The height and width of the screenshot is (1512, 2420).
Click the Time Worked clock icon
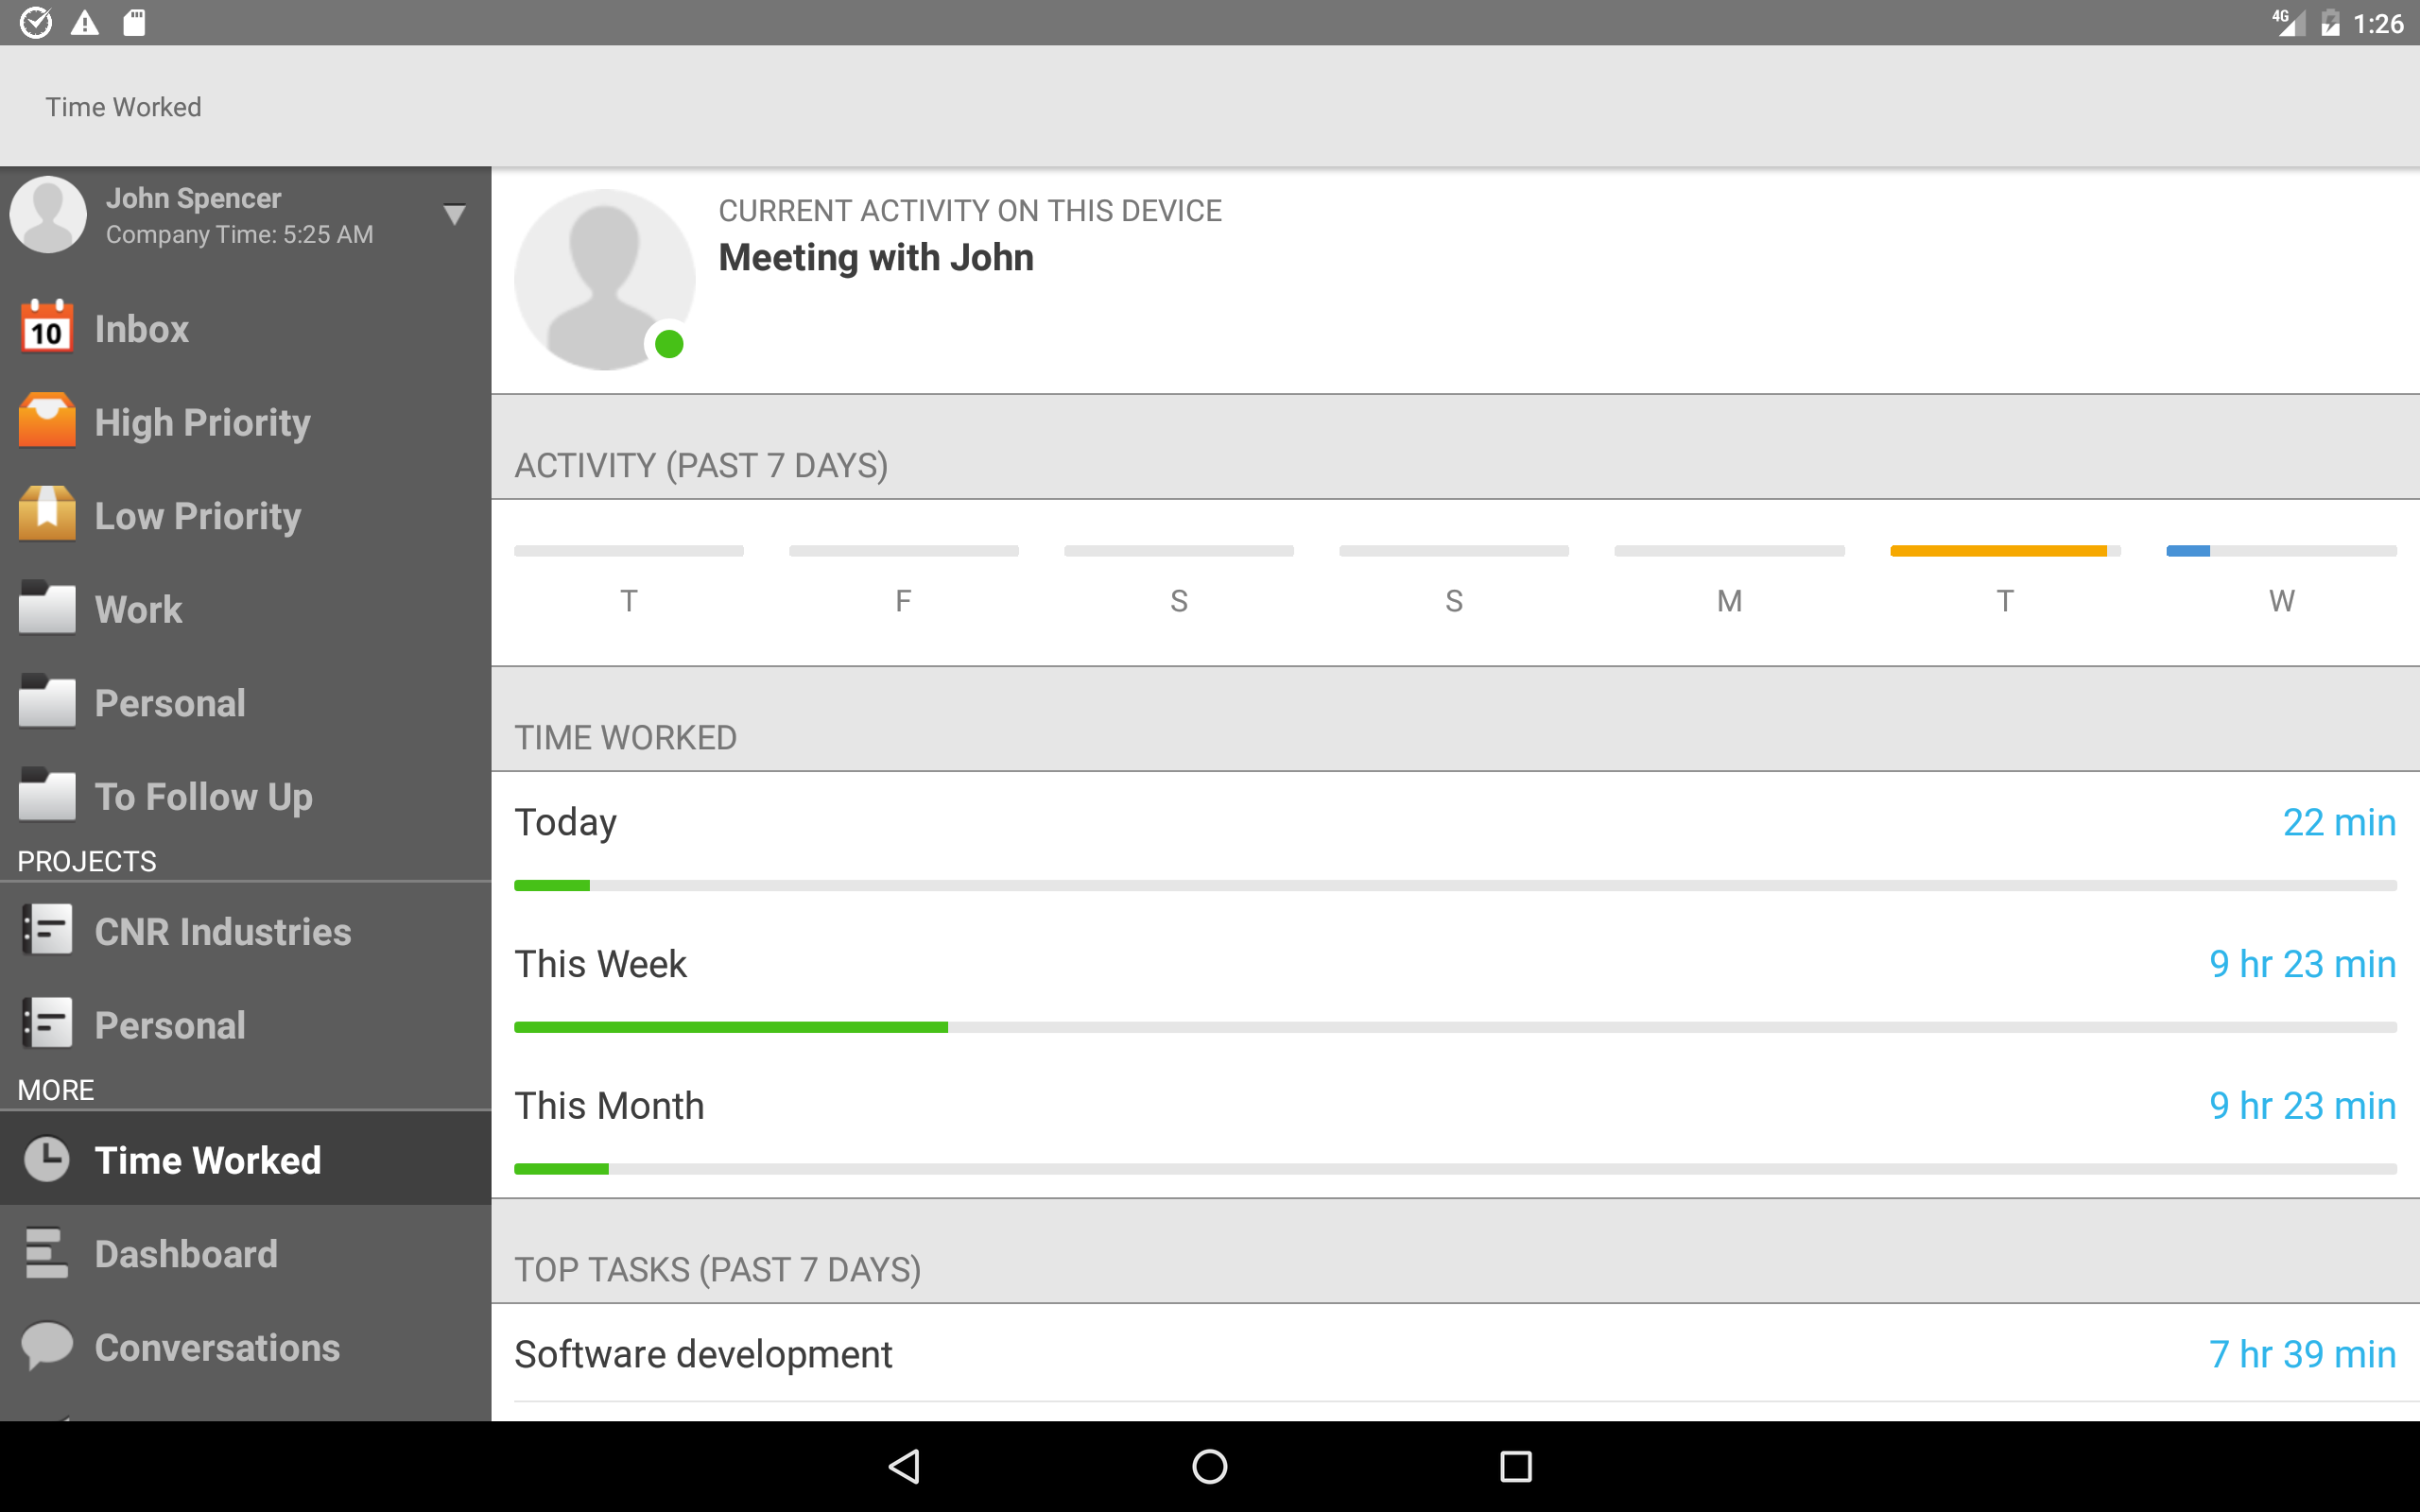tap(47, 1160)
